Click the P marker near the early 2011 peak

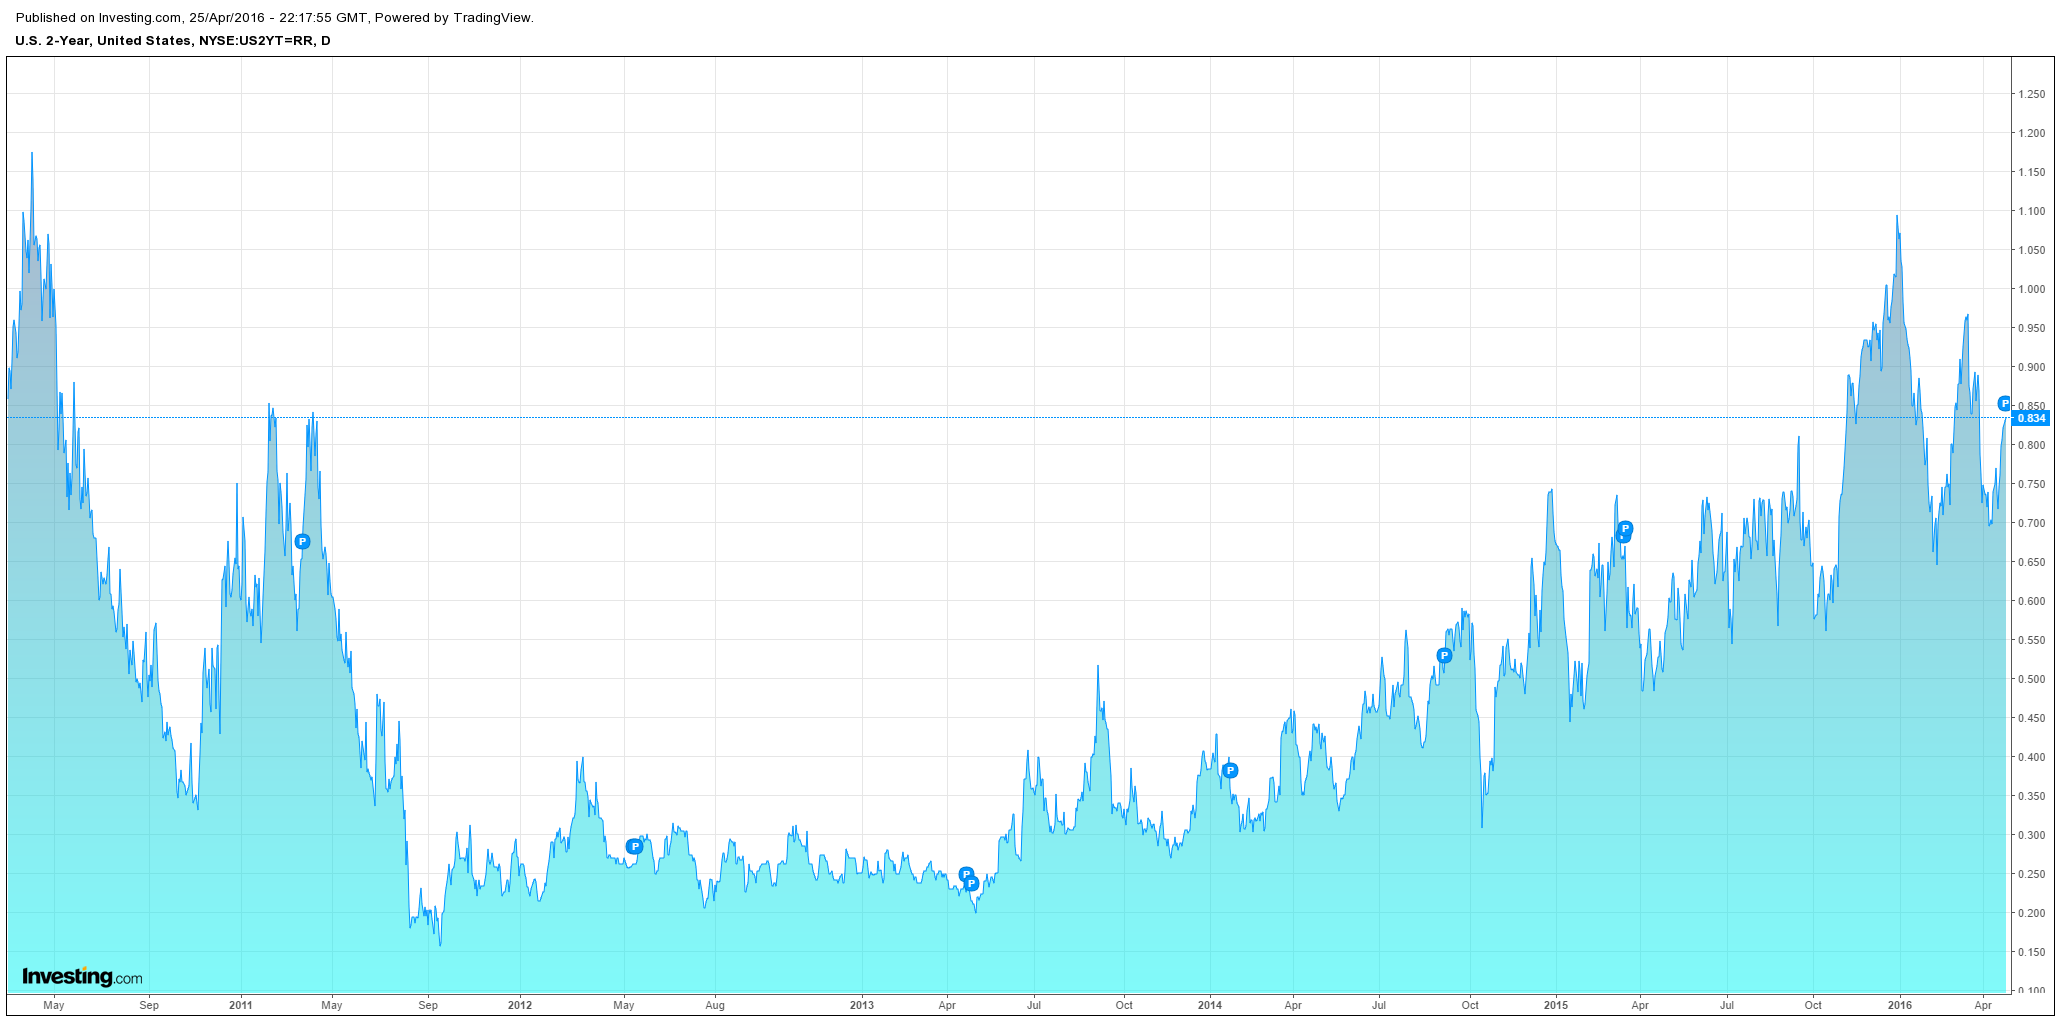302,541
